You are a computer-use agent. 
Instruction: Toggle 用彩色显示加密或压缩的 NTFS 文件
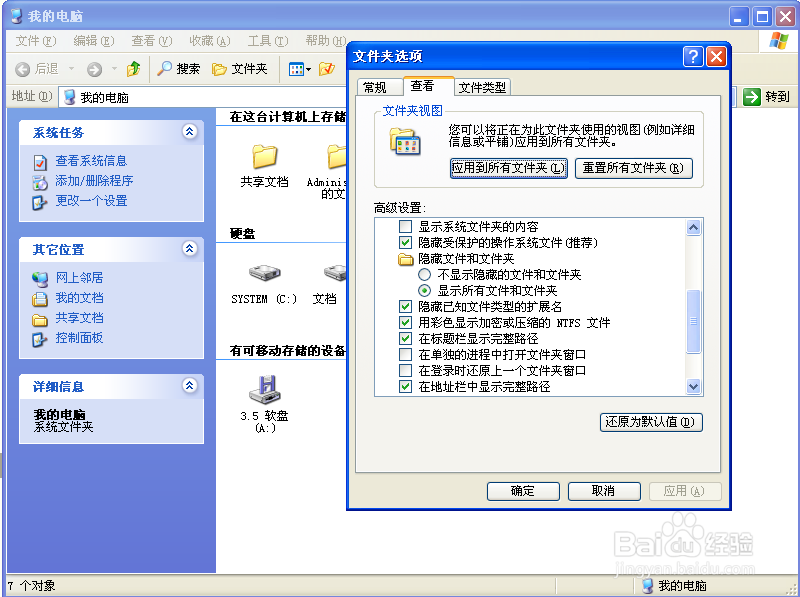tap(405, 322)
